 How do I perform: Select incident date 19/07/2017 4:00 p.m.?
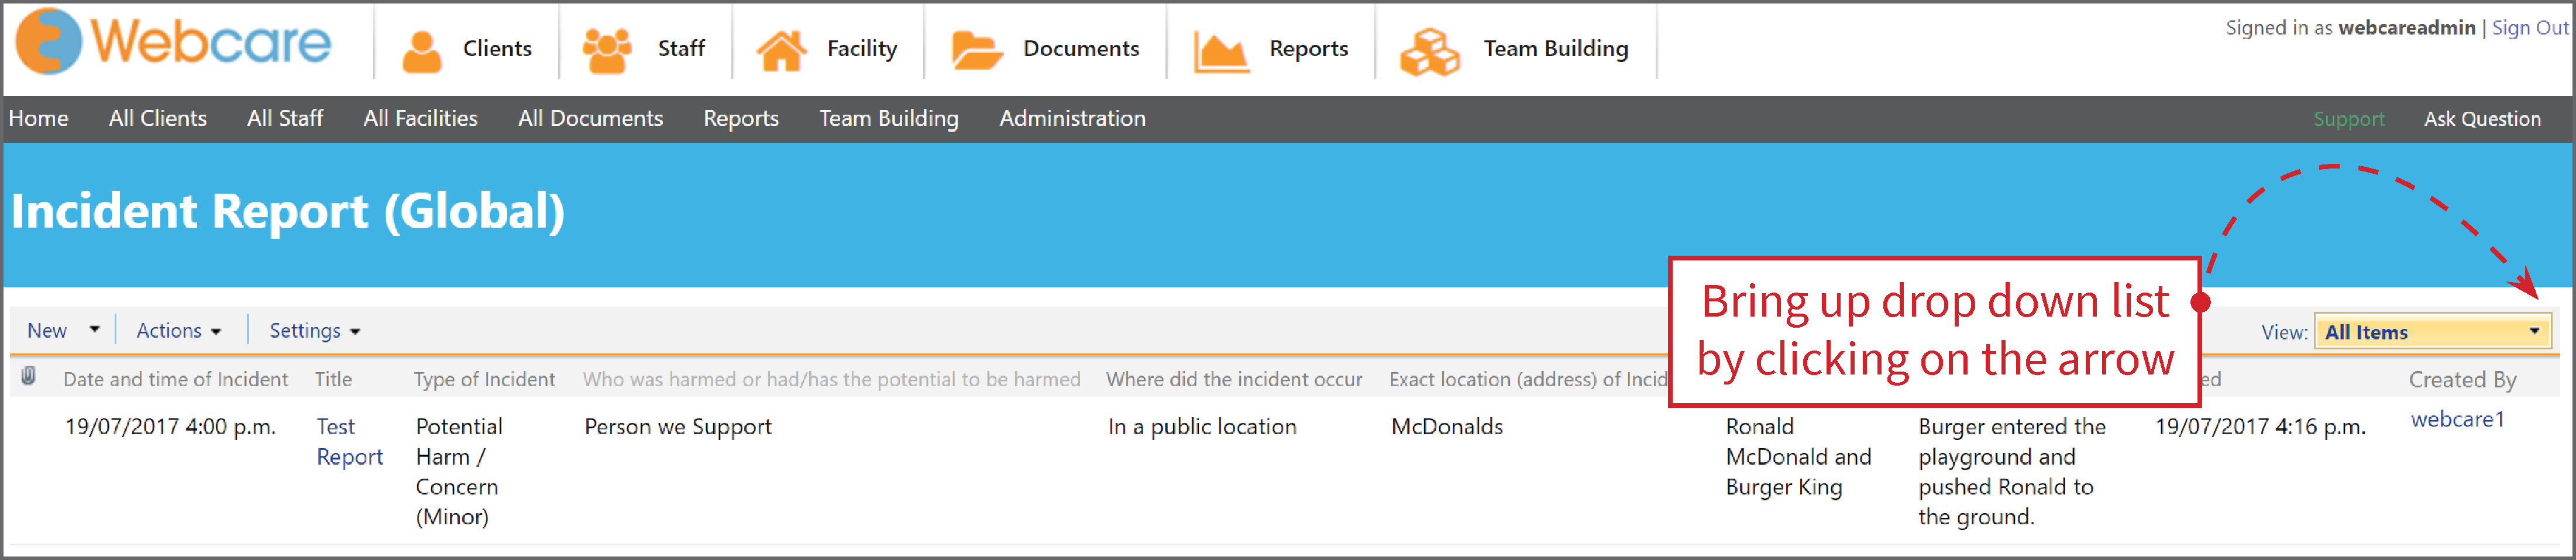170,426
